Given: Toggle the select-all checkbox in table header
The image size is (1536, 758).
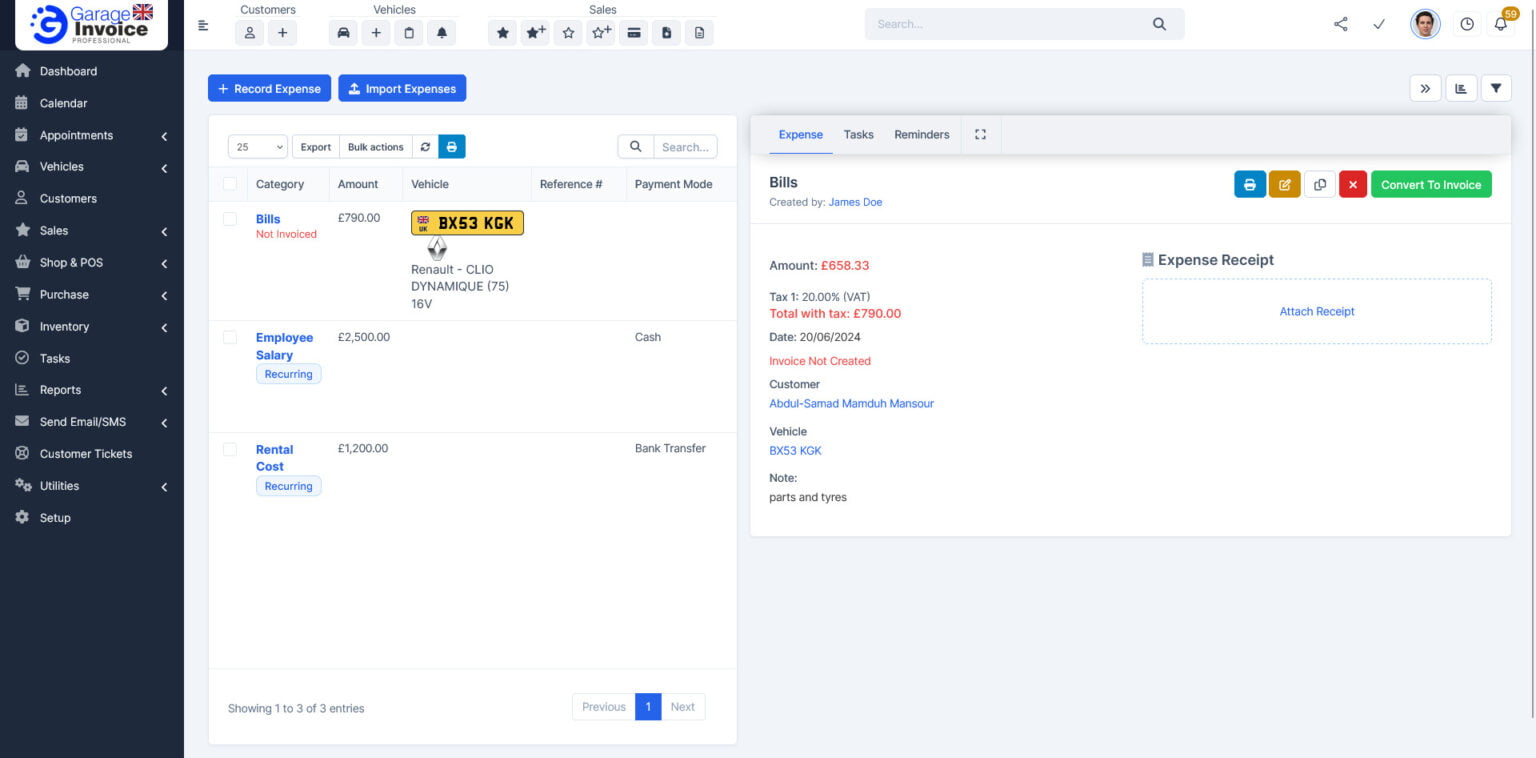Looking at the screenshot, I should pyautogui.click(x=230, y=184).
